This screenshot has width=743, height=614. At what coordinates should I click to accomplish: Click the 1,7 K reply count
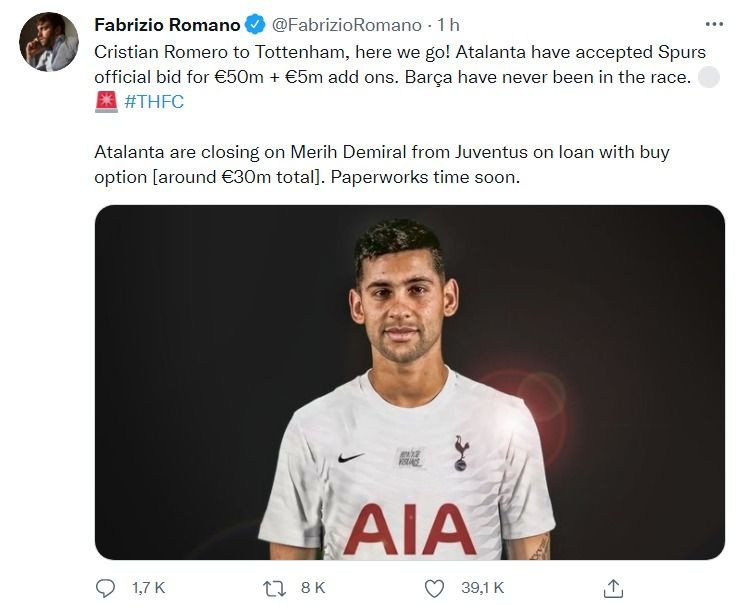[x=147, y=588]
